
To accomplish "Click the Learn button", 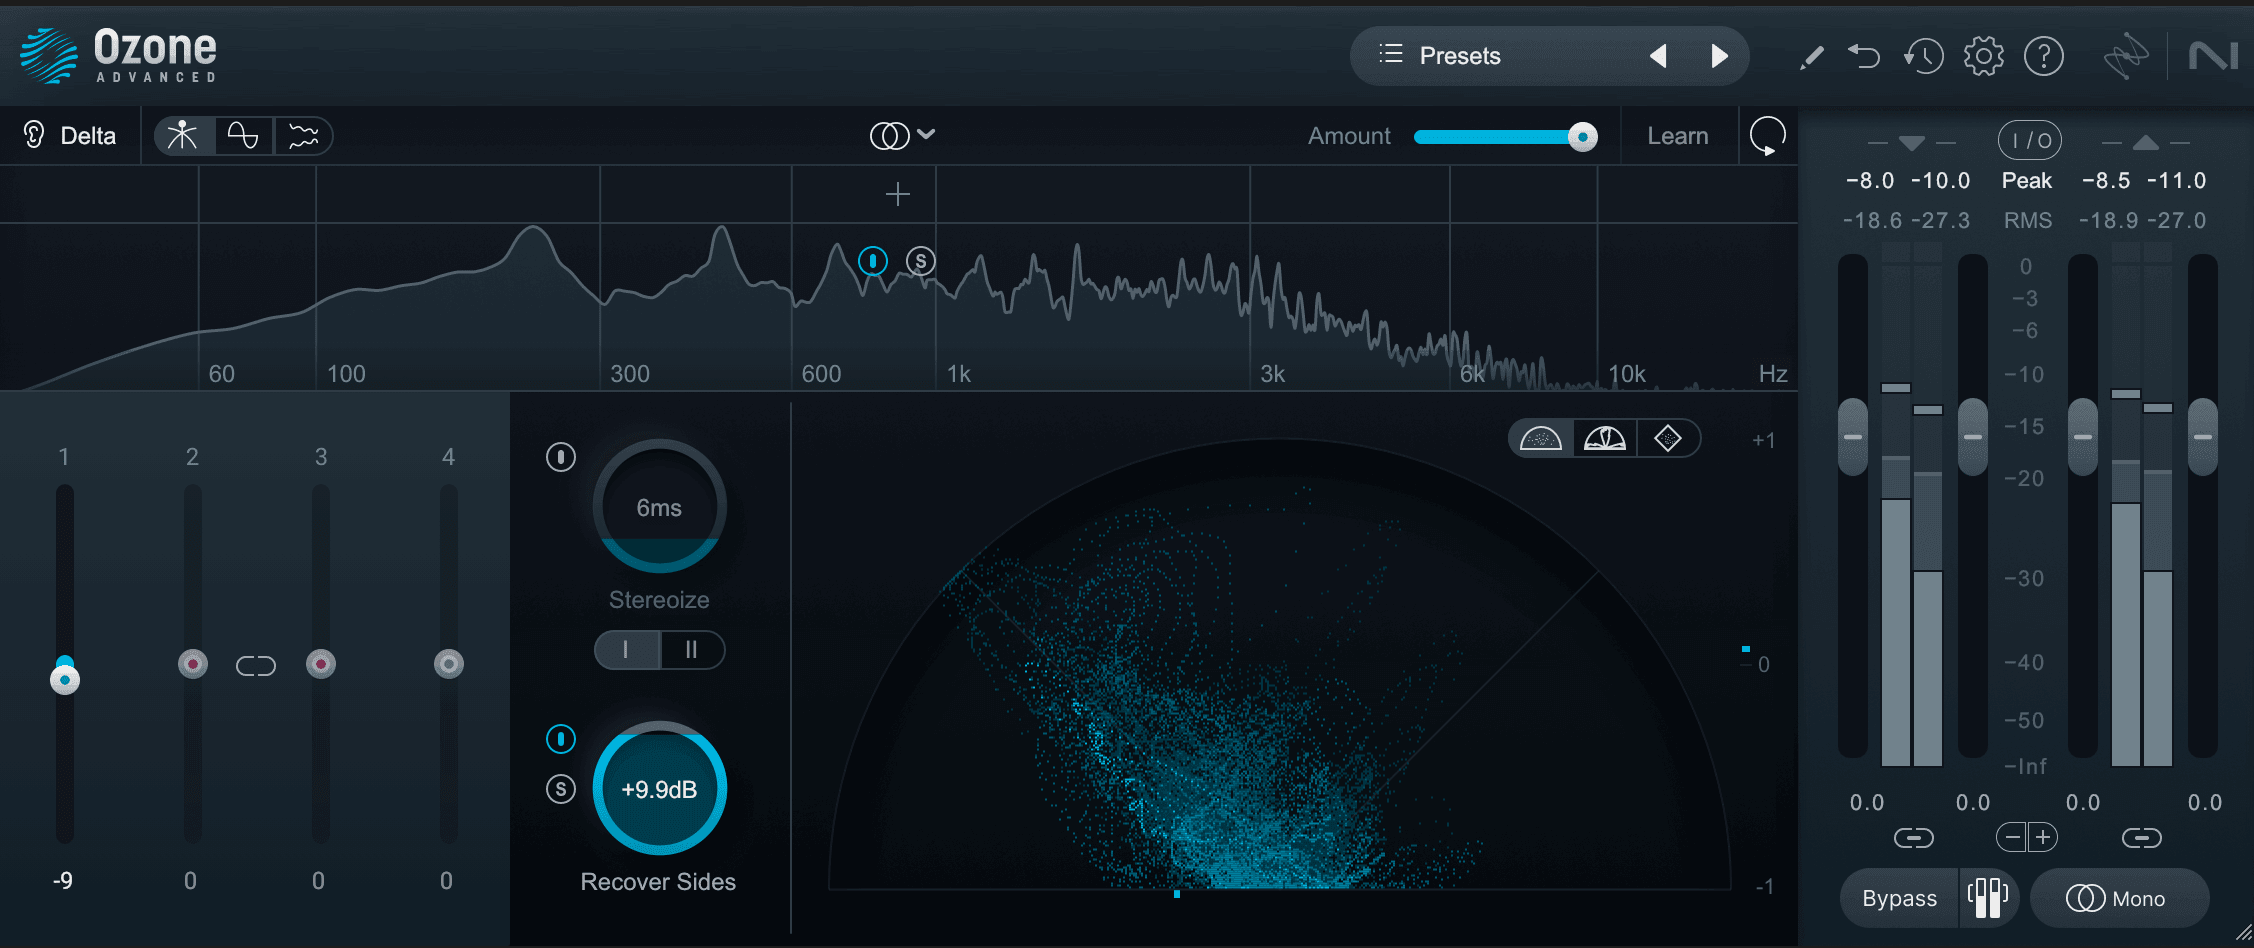I will click(x=1677, y=136).
